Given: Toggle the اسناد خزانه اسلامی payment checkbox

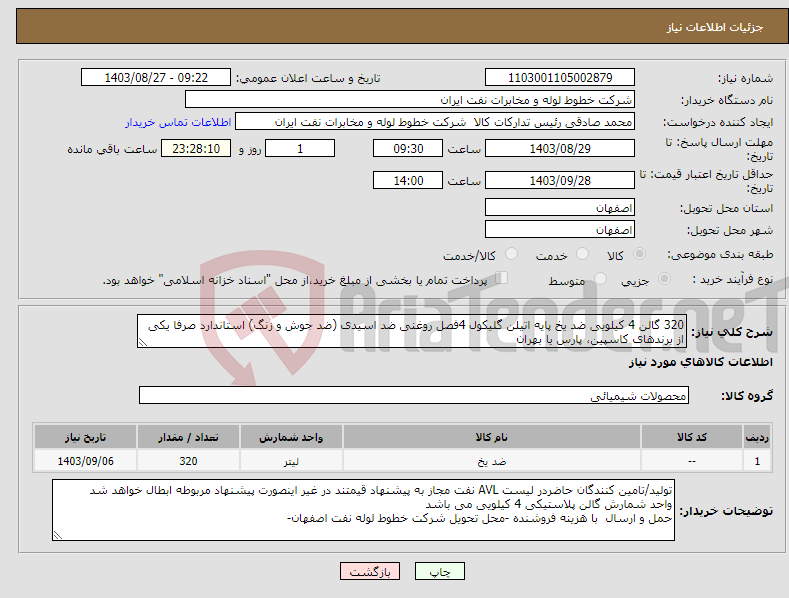Looking at the screenshot, I should [501, 278].
